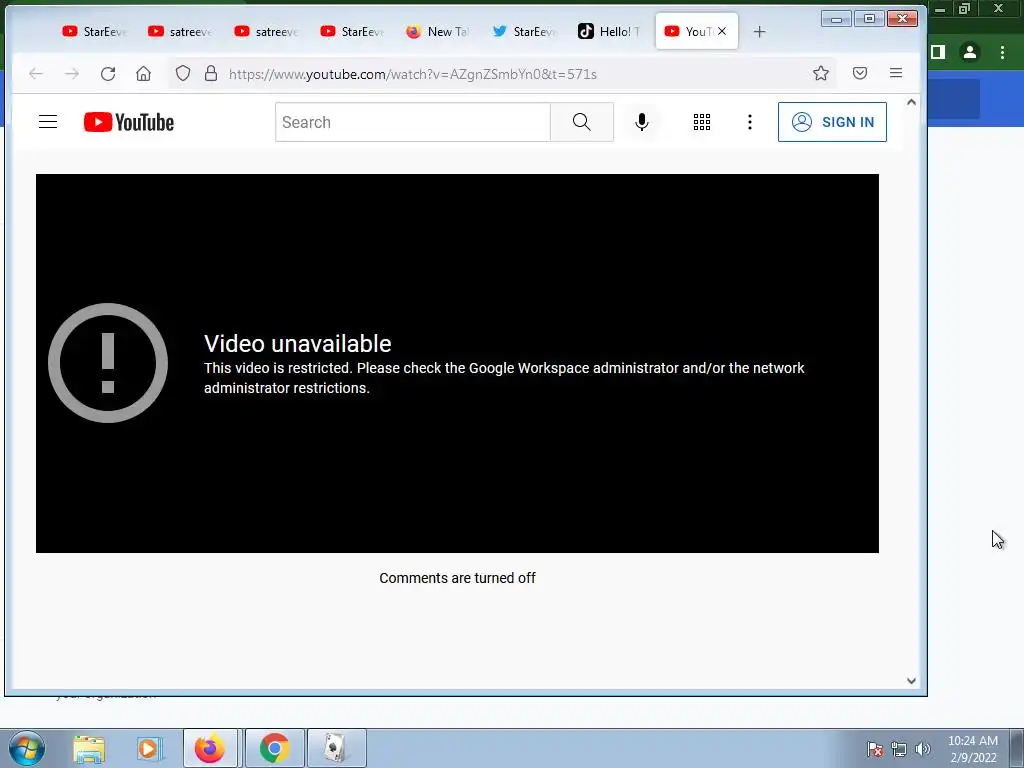Close the active YouTube tab
Image resolution: width=1024 pixels, height=768 pixels.
pyautogui.click(x=722, y=31)
